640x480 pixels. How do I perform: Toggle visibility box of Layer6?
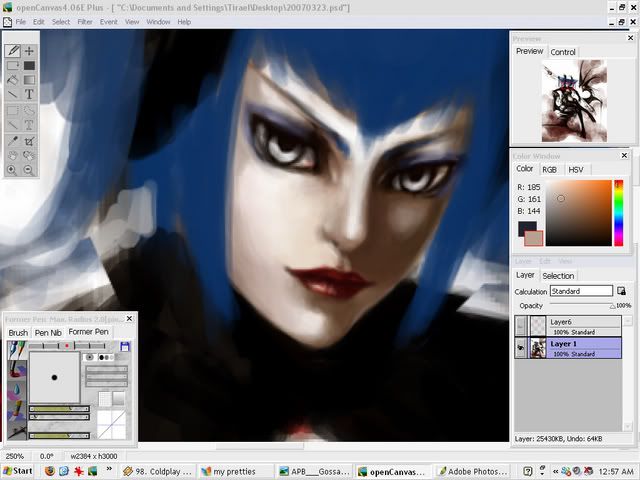click(x=520, y=325)
